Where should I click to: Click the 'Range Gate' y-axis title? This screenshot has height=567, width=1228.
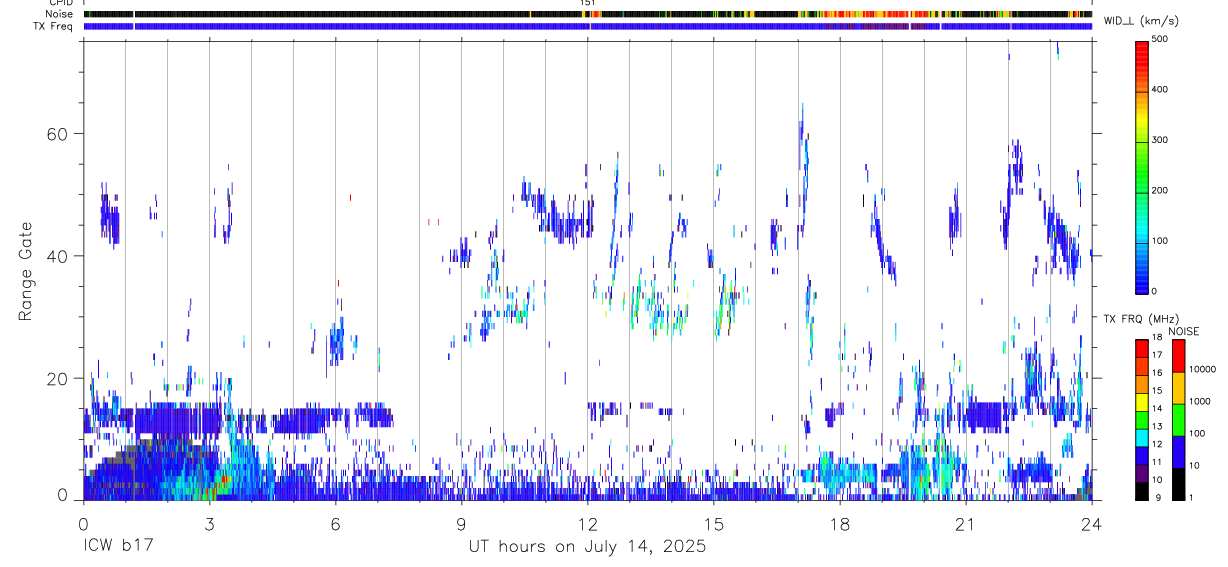point(27,271)
